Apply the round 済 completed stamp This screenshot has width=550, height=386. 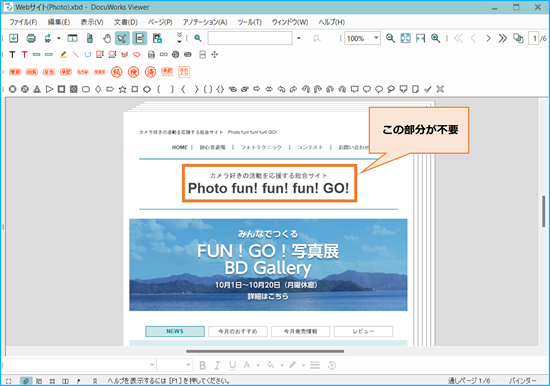(x=150, y=72)
